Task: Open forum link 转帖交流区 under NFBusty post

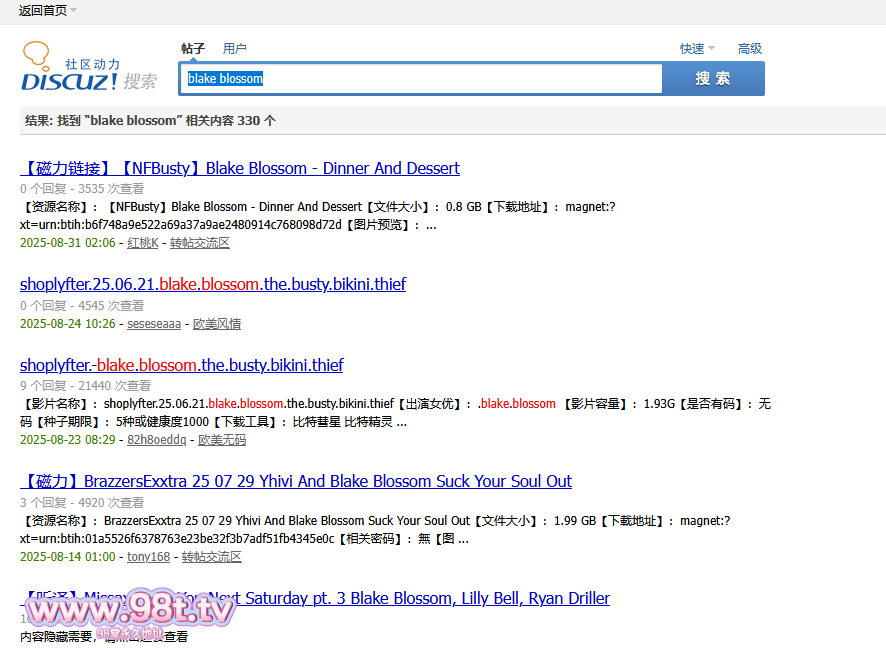Action: point(200,243)
